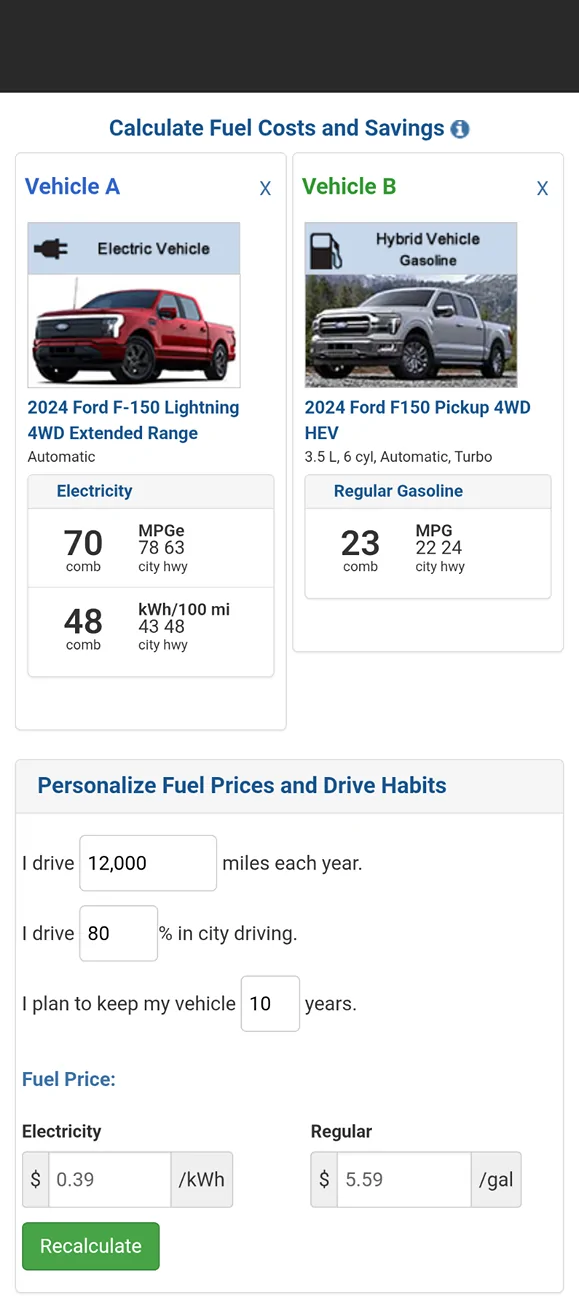Viewport: 579px width, 1300px height.
Task: Click the dollar sign beside the electricity price
Action: [35, 1179]
